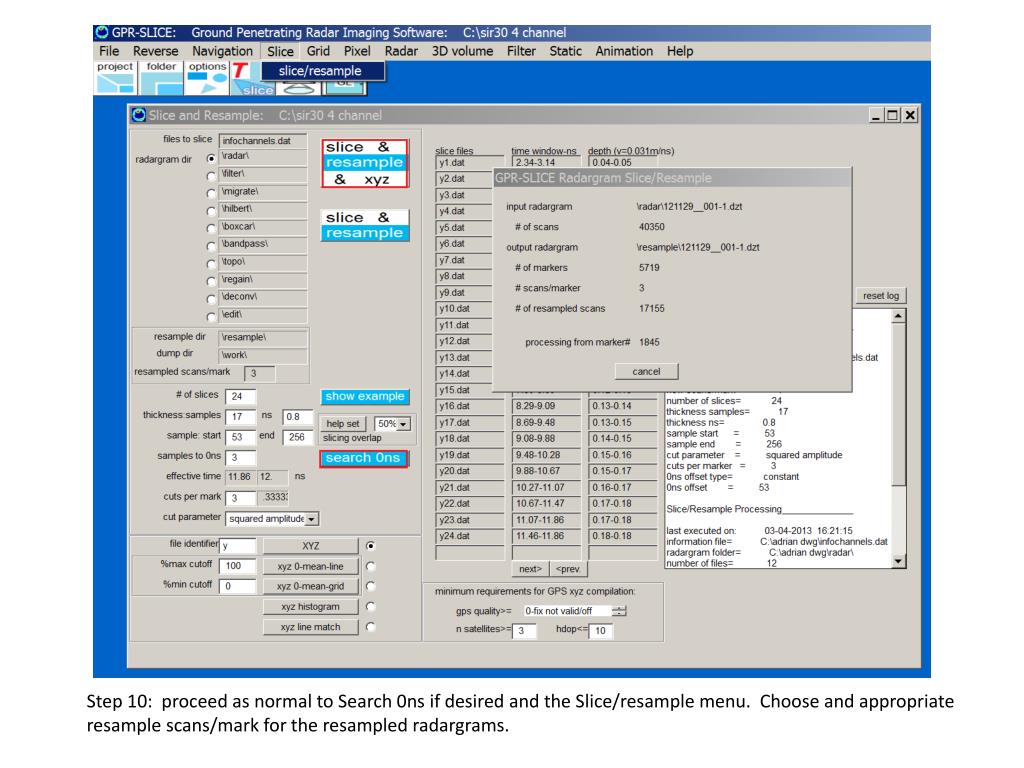This screenshot has width=1024, height=768.
Task: Click the slice & resample & xyz button
Action: tap(364, 163)
